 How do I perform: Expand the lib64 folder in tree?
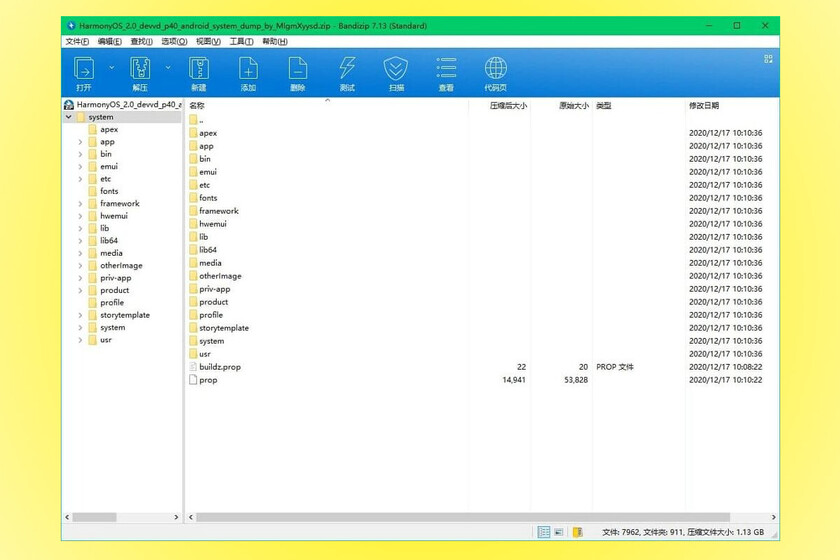[80, 241]
